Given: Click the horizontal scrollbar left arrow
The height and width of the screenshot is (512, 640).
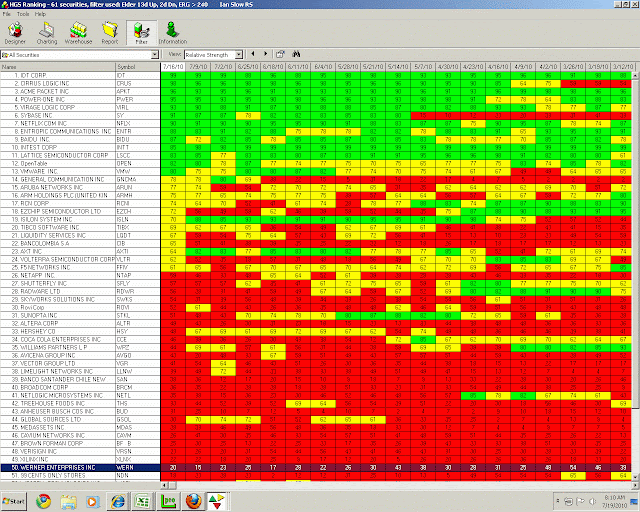Looking at the screenshot, I should tap(164, 485).
